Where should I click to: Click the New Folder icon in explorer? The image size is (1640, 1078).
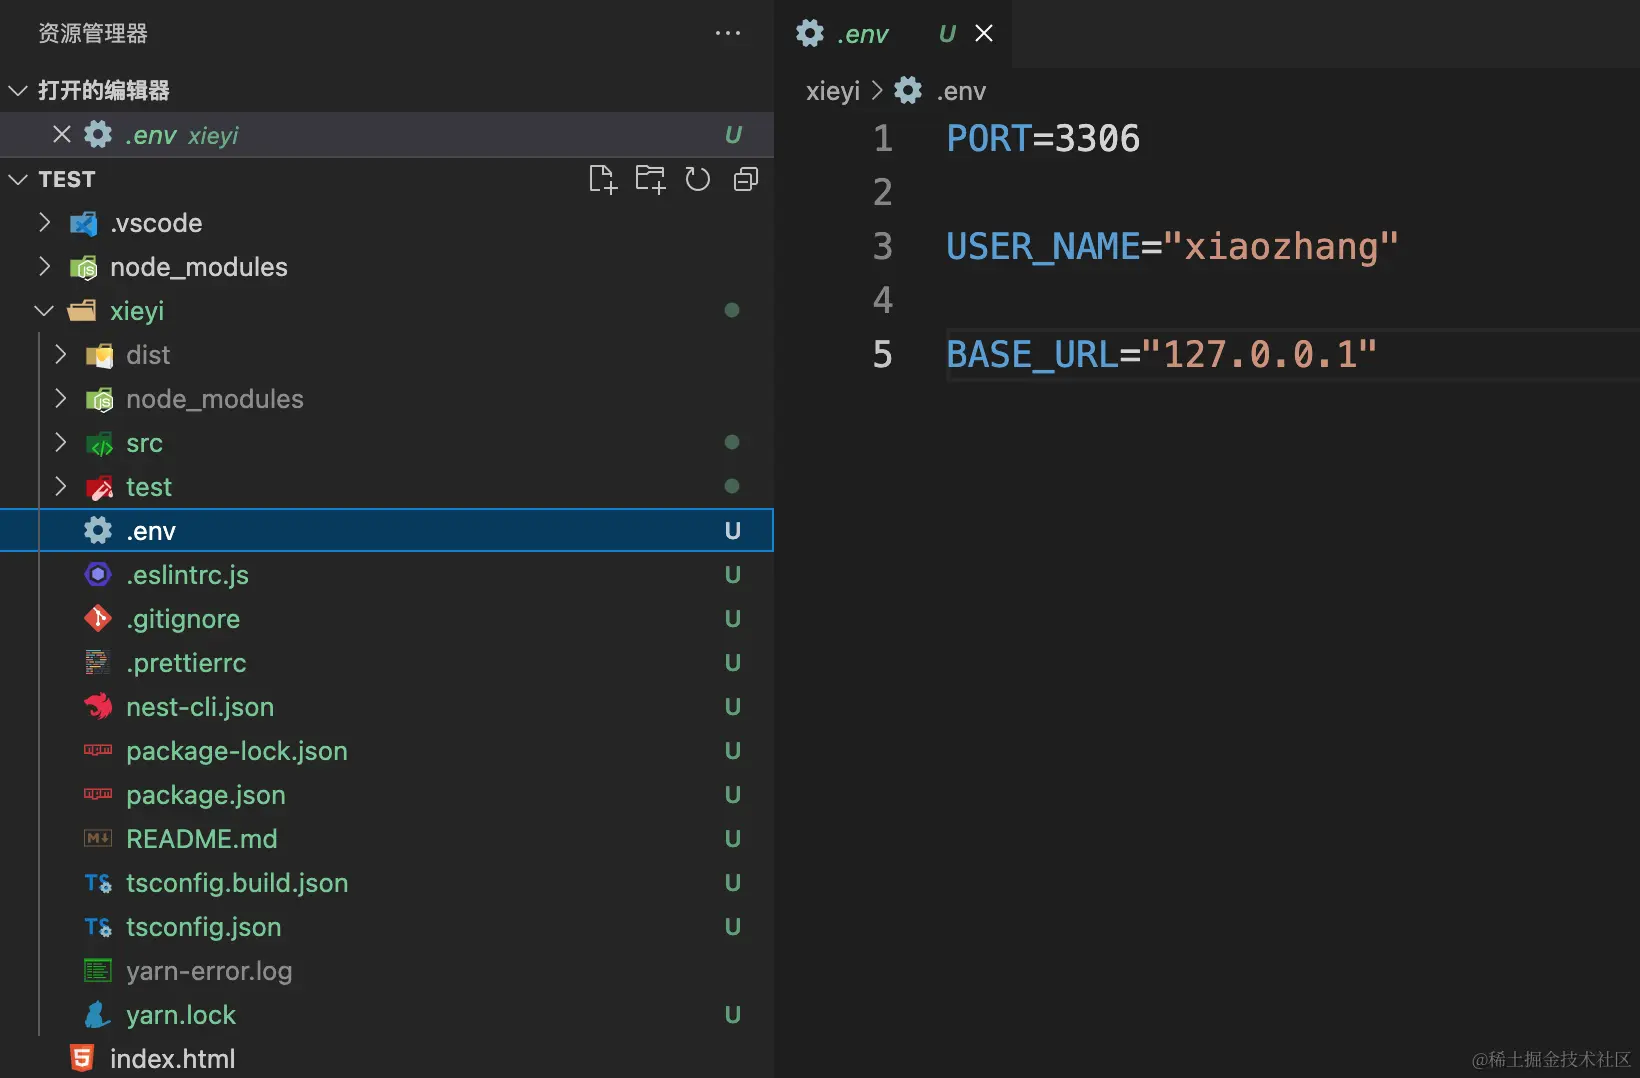(x=650, y=180)
